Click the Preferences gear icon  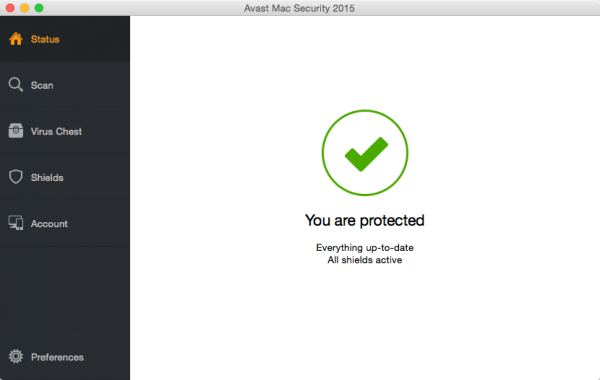tap(16, 356)
